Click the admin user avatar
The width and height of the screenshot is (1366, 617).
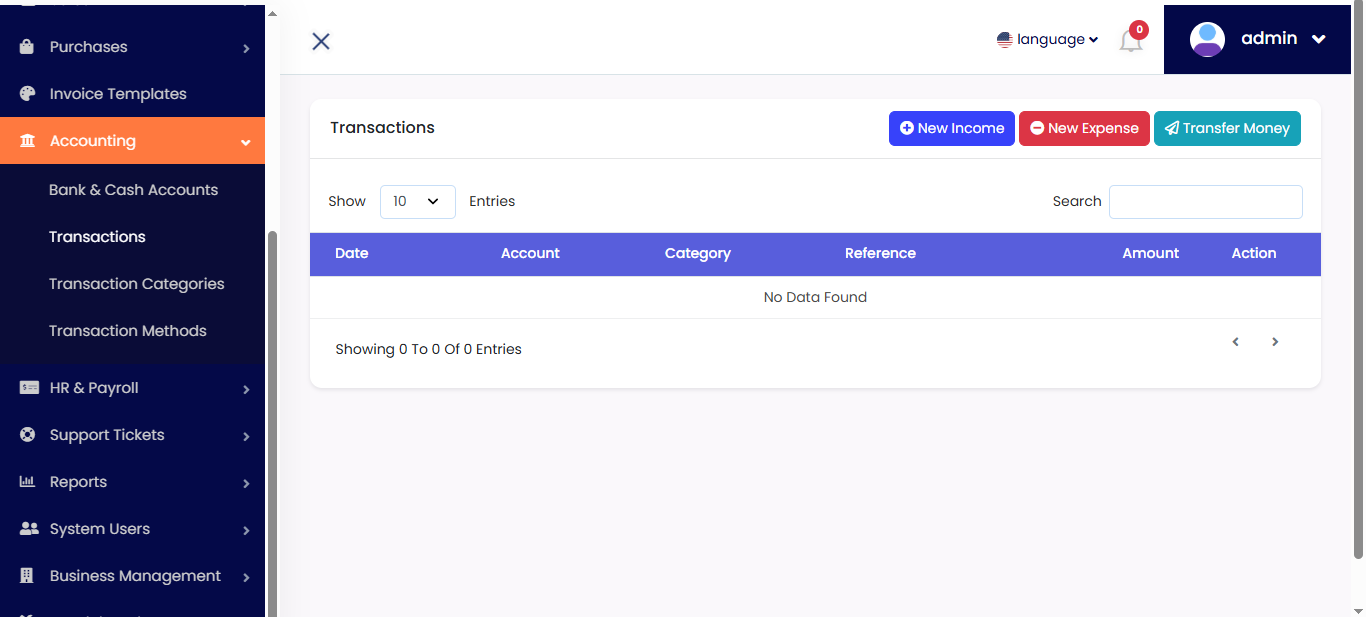(1207, 39)
